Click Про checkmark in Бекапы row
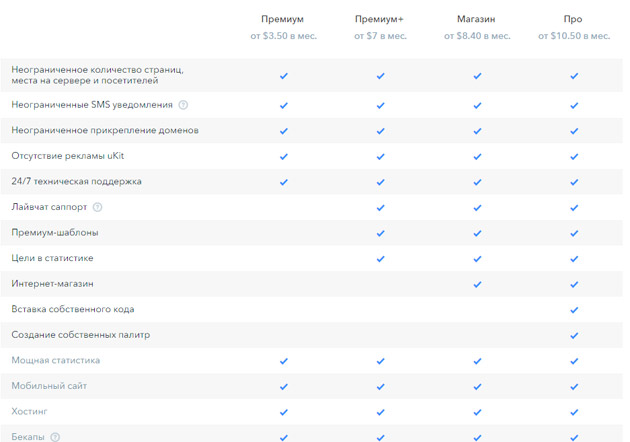 tap(574, 437)
